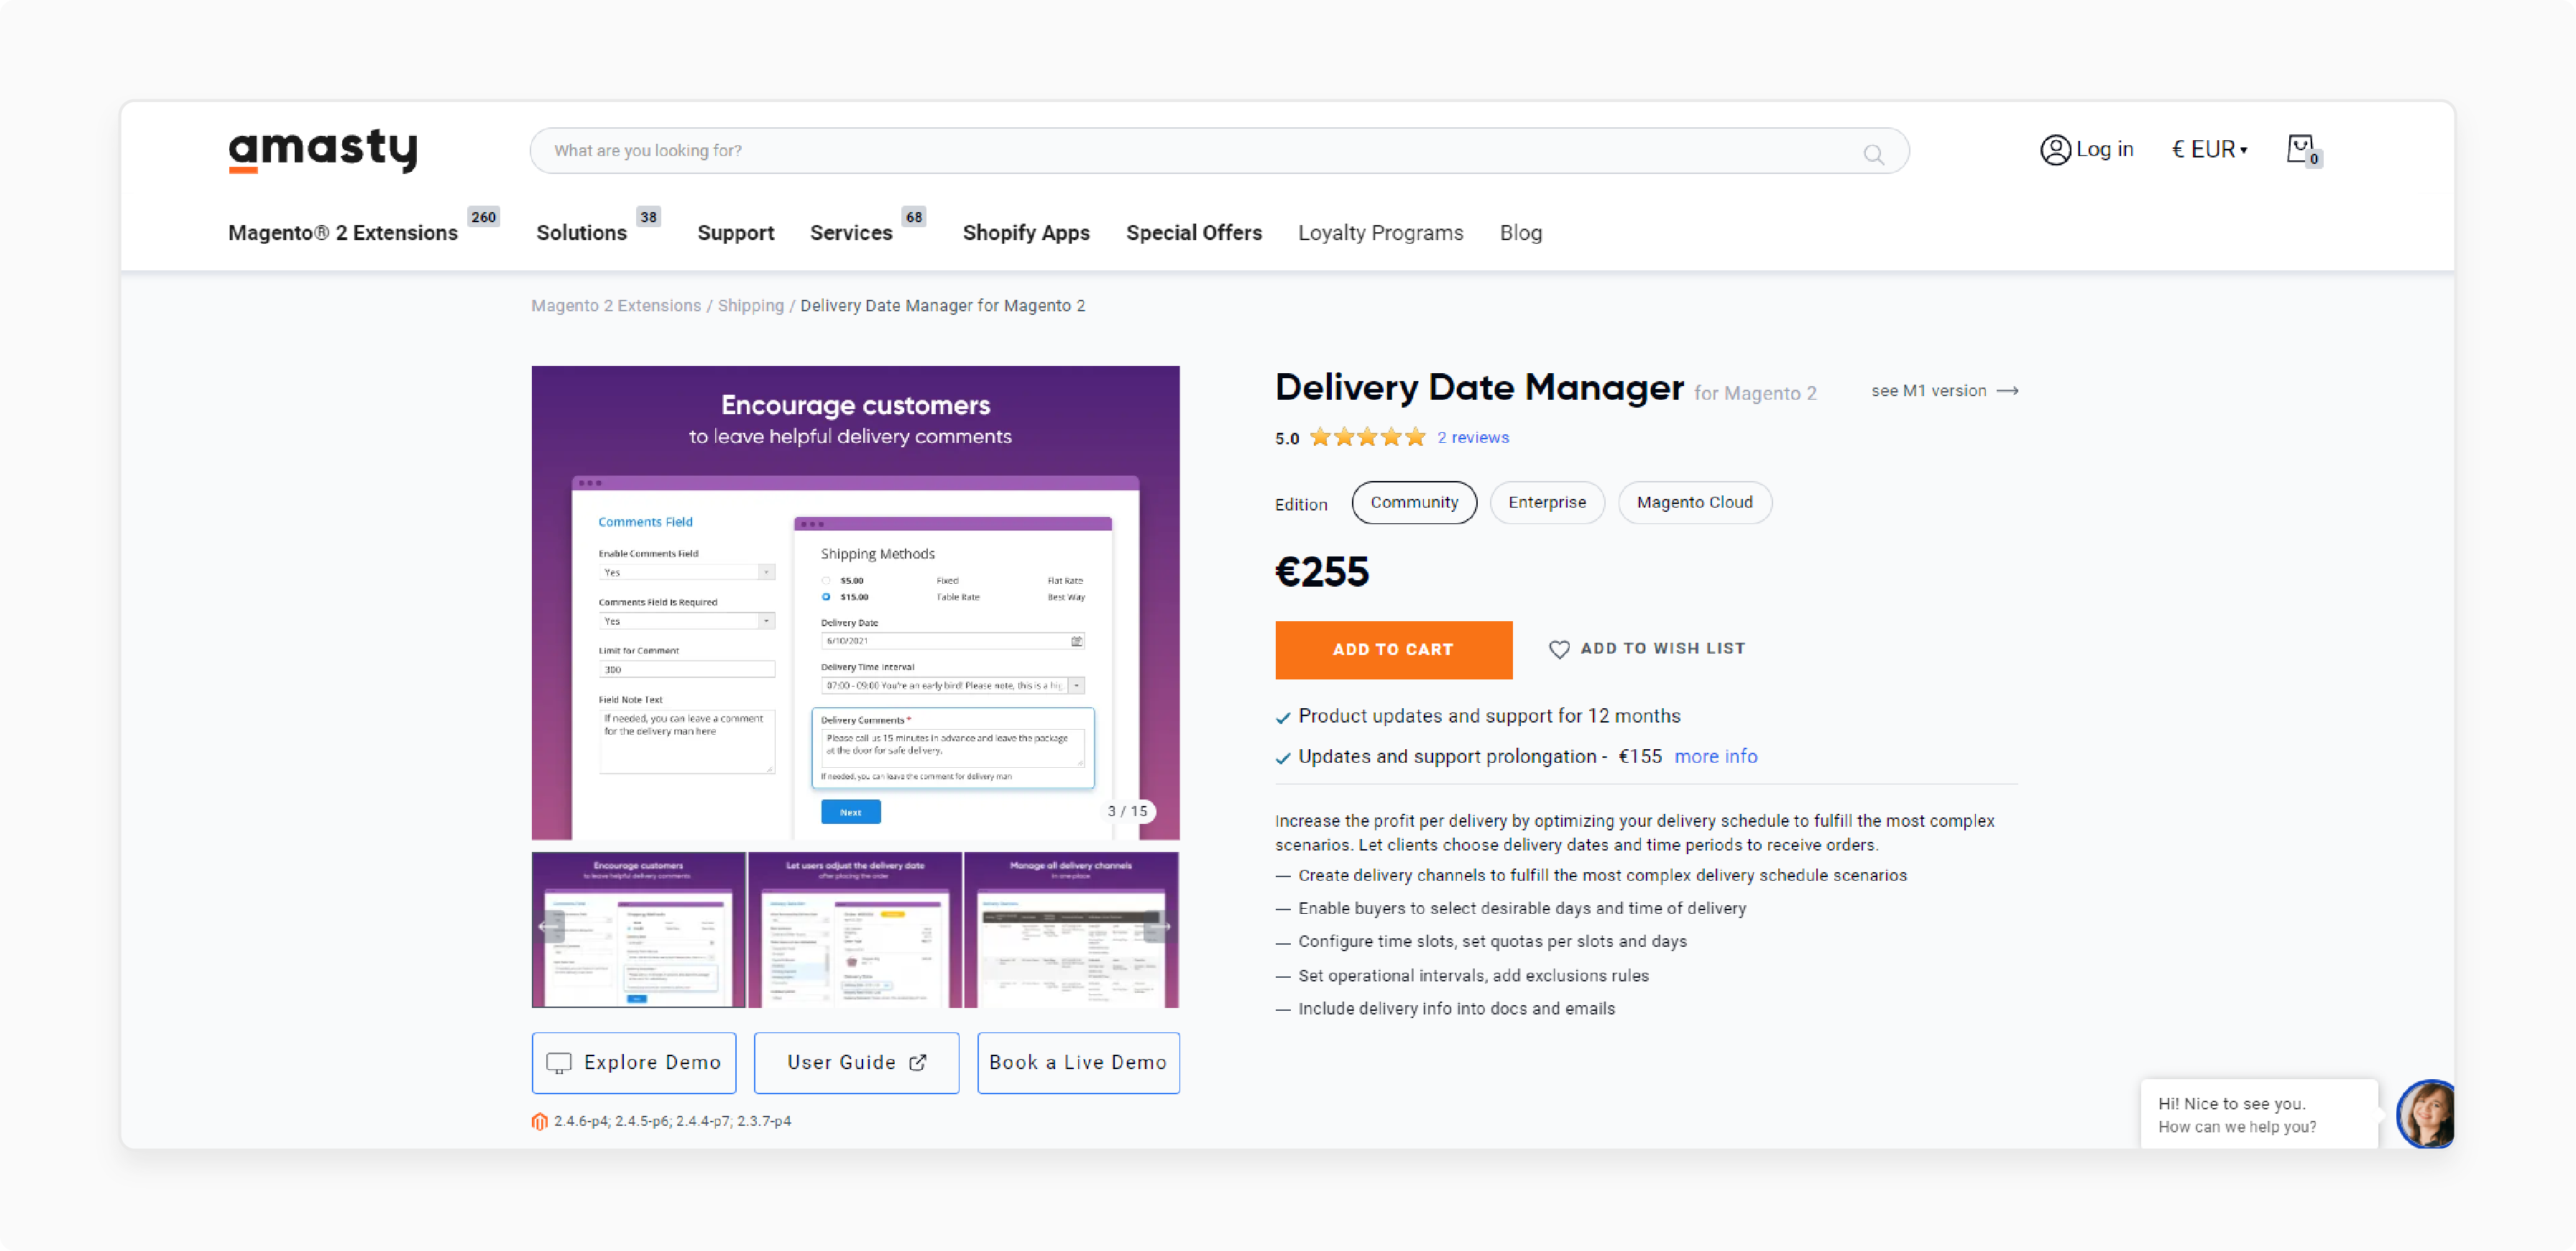Click the next thumbnails arrow
This screenshot has width=2576, height=1251.
tap(1160, 927)
